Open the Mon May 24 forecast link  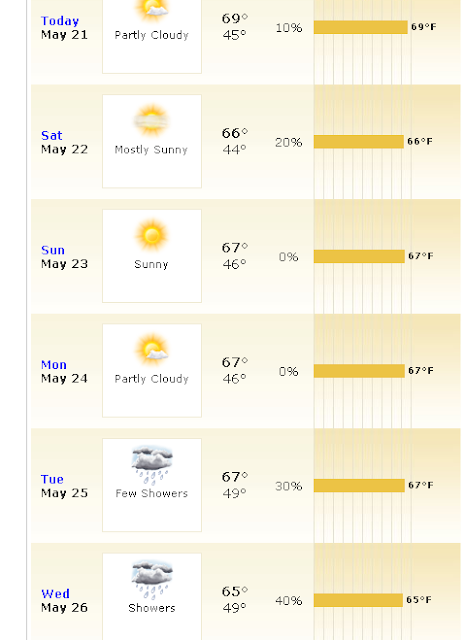pyautogui.click(x=53, y=365)
